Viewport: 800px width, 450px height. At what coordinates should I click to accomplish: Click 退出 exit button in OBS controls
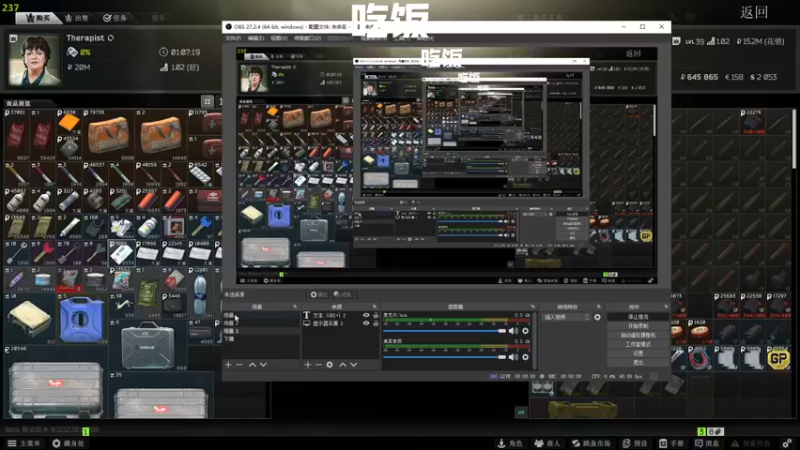tap(638, 362)
